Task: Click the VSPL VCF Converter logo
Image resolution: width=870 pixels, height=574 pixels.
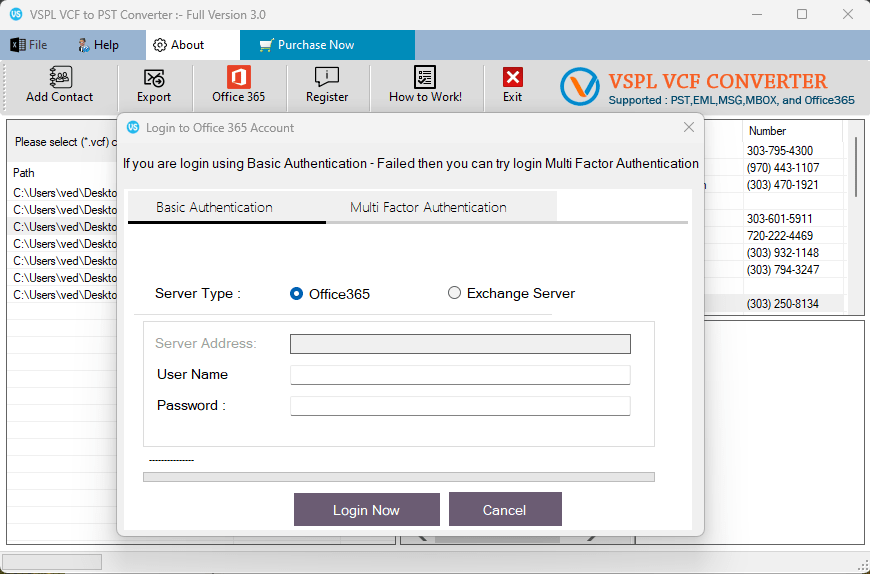Action: (579, 87)
